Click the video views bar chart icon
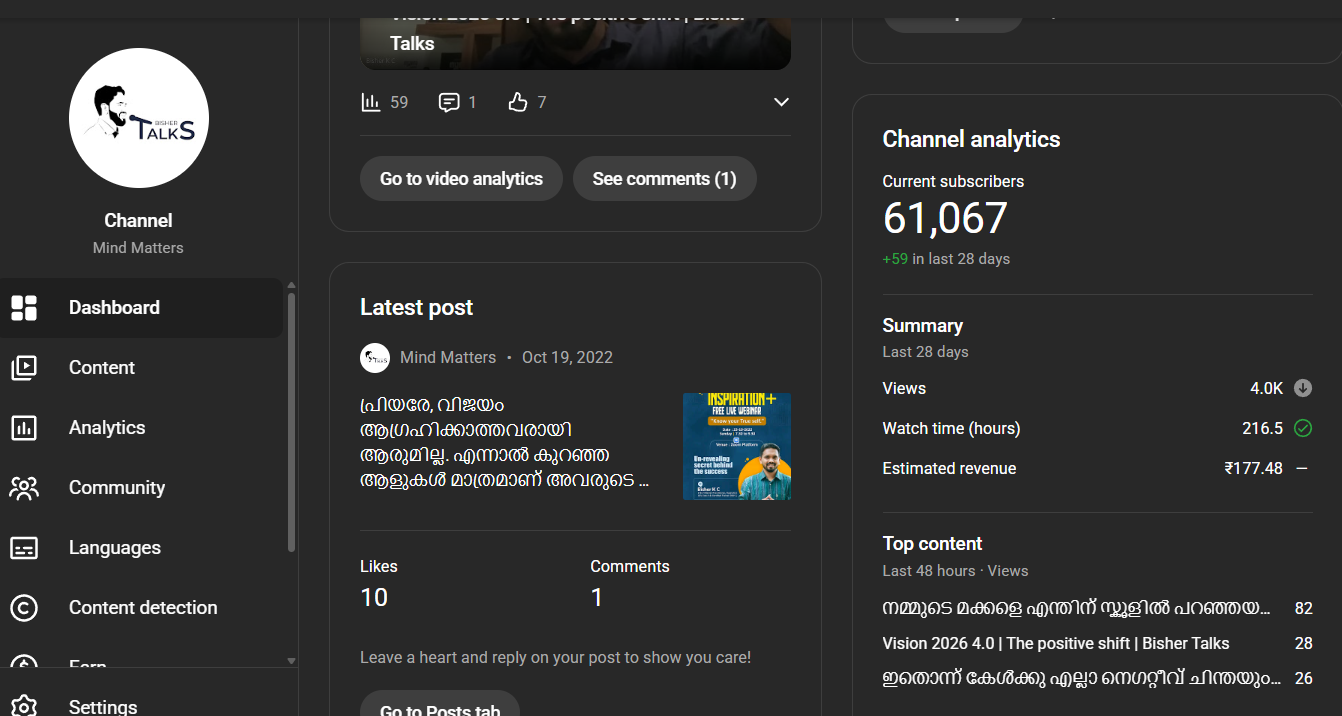Viewport: 1342px width, 716px height. [371, 102]
